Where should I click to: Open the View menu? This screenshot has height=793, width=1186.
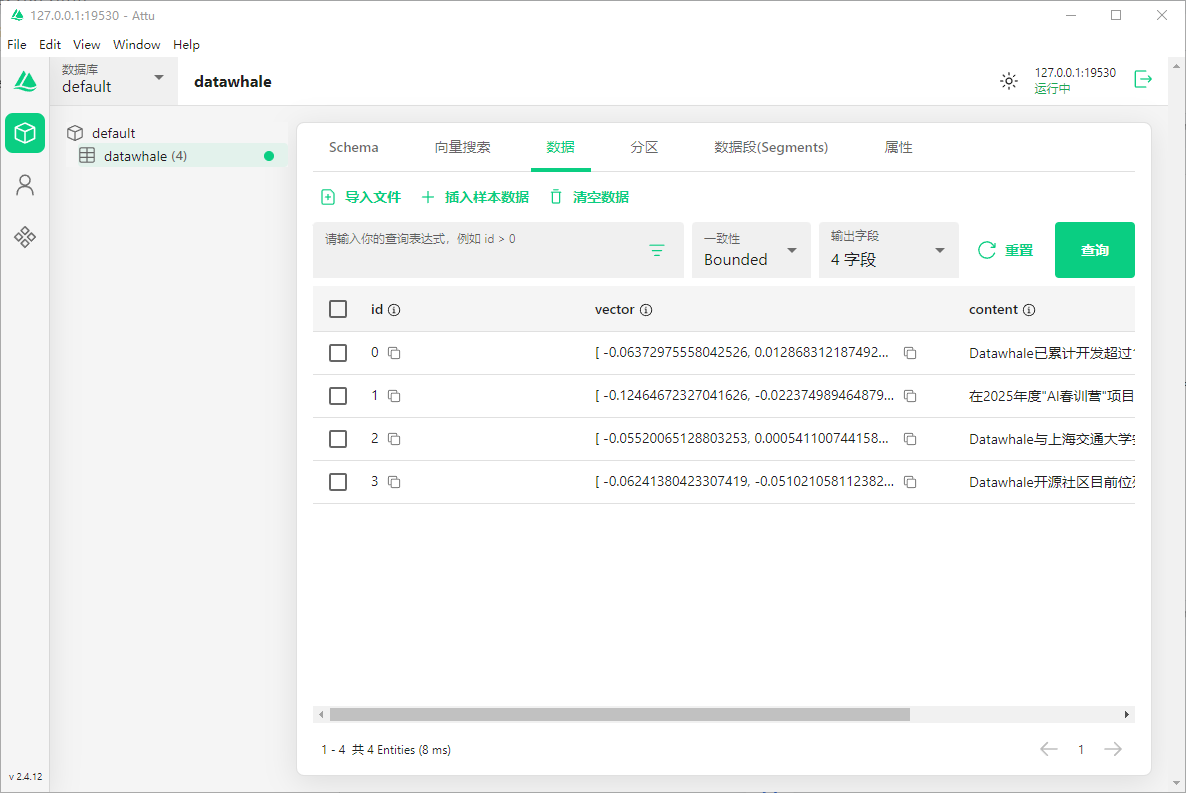pyautogui.click(x=87, y=45)
